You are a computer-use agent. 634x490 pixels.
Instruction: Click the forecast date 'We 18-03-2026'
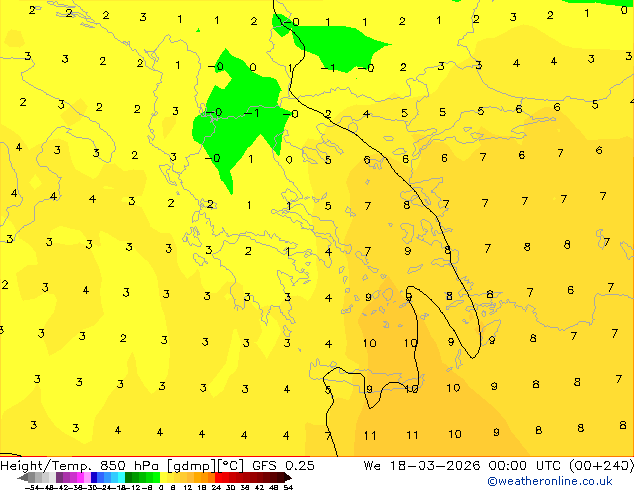[422, 466]
